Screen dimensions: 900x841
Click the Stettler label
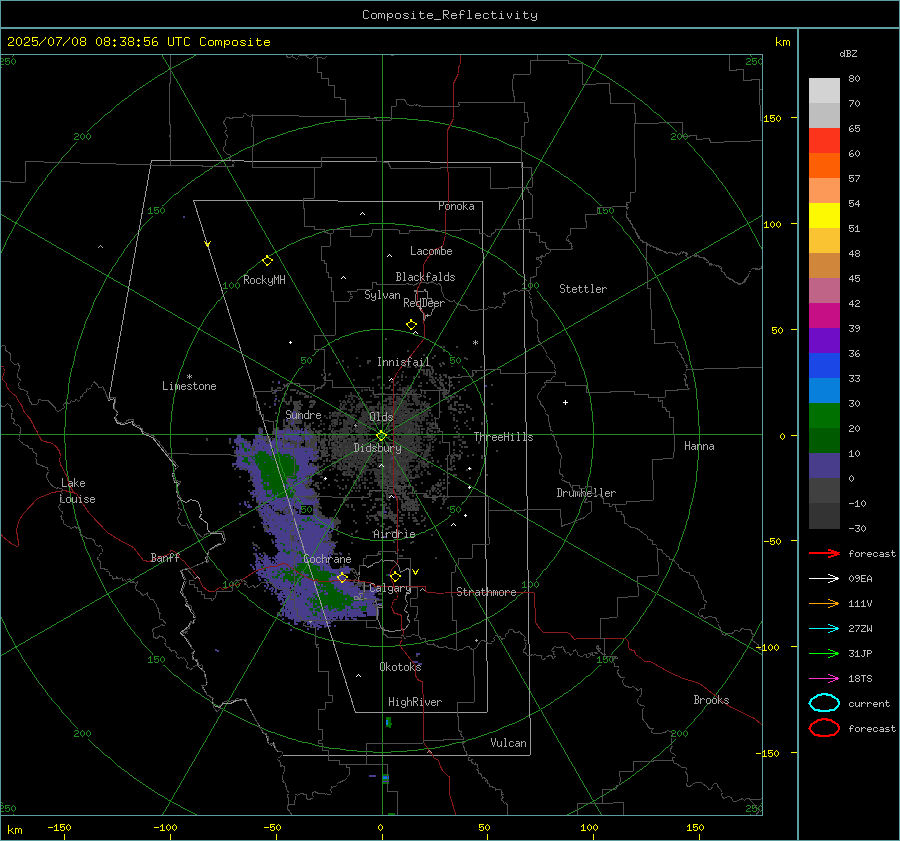point(583,289)
